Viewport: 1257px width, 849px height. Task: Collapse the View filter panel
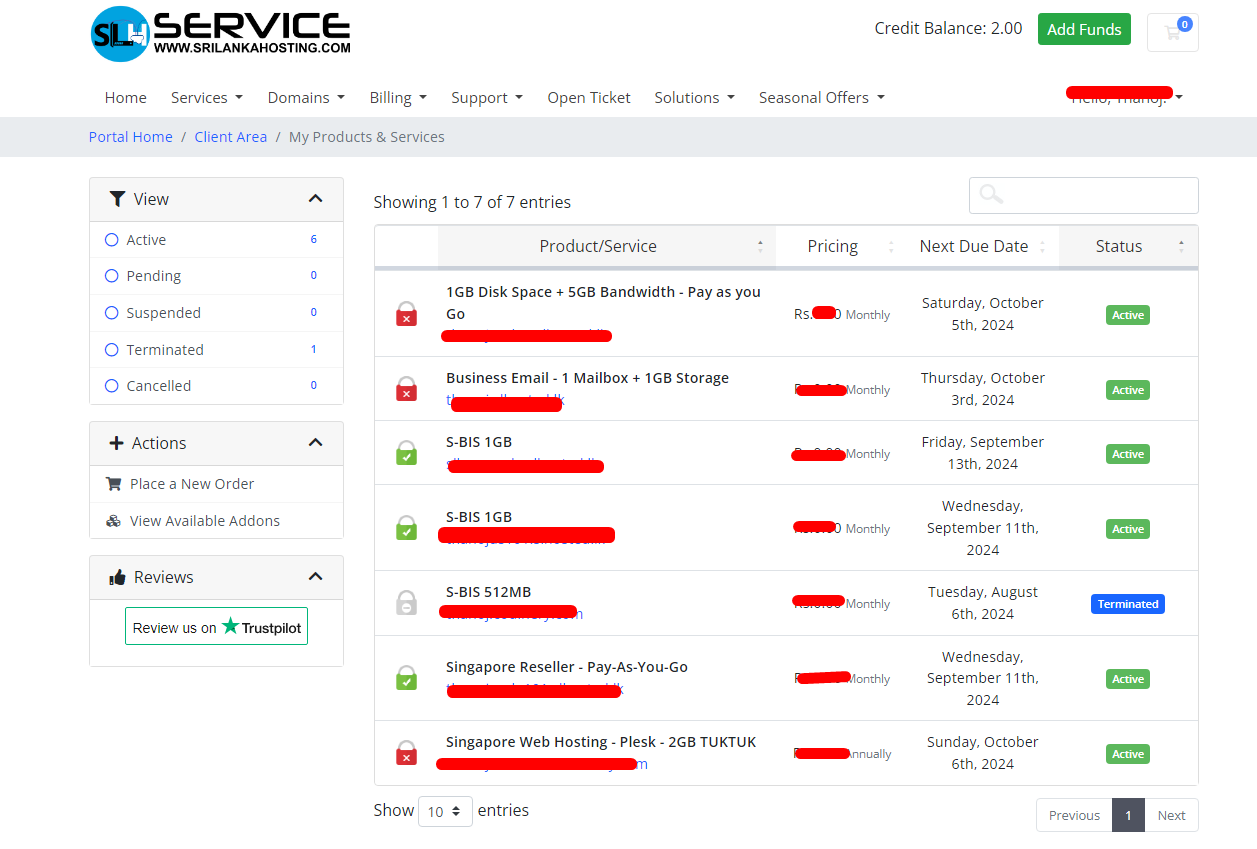click(x=315, y=198)
